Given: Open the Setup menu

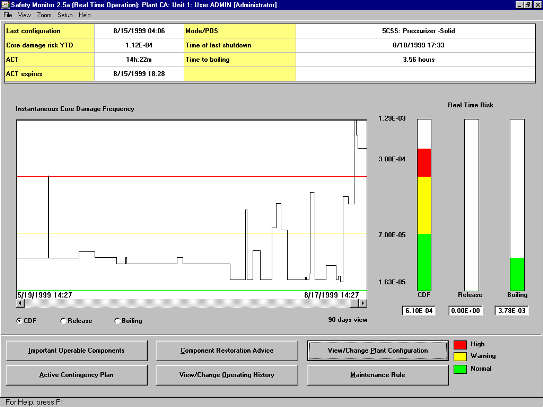Looking at the screenshot, I should coord(65,15).
